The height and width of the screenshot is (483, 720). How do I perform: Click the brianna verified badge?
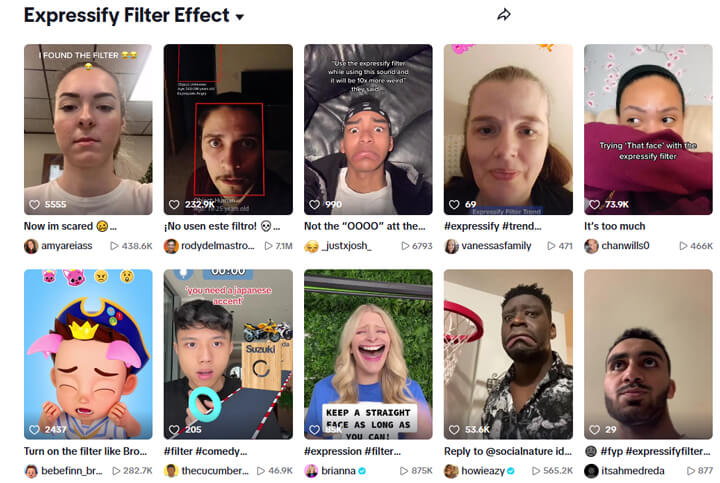point(362,471)
